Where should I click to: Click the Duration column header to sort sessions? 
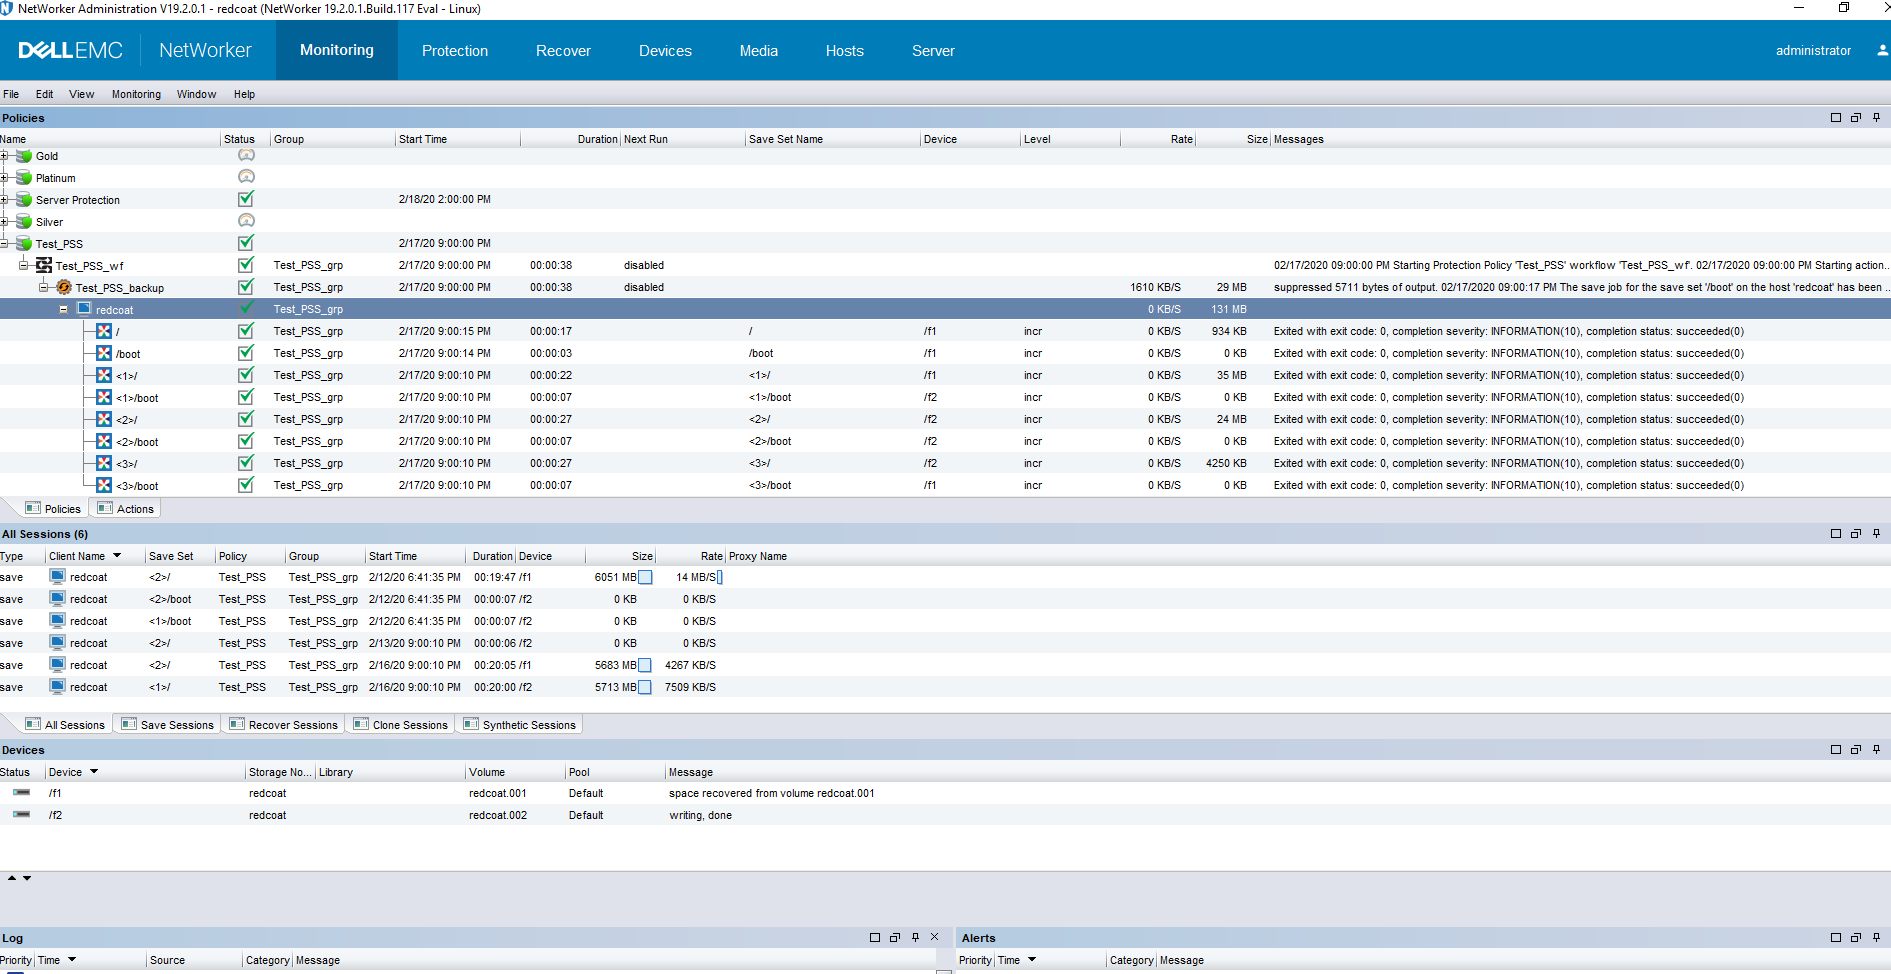click(492, 556)
